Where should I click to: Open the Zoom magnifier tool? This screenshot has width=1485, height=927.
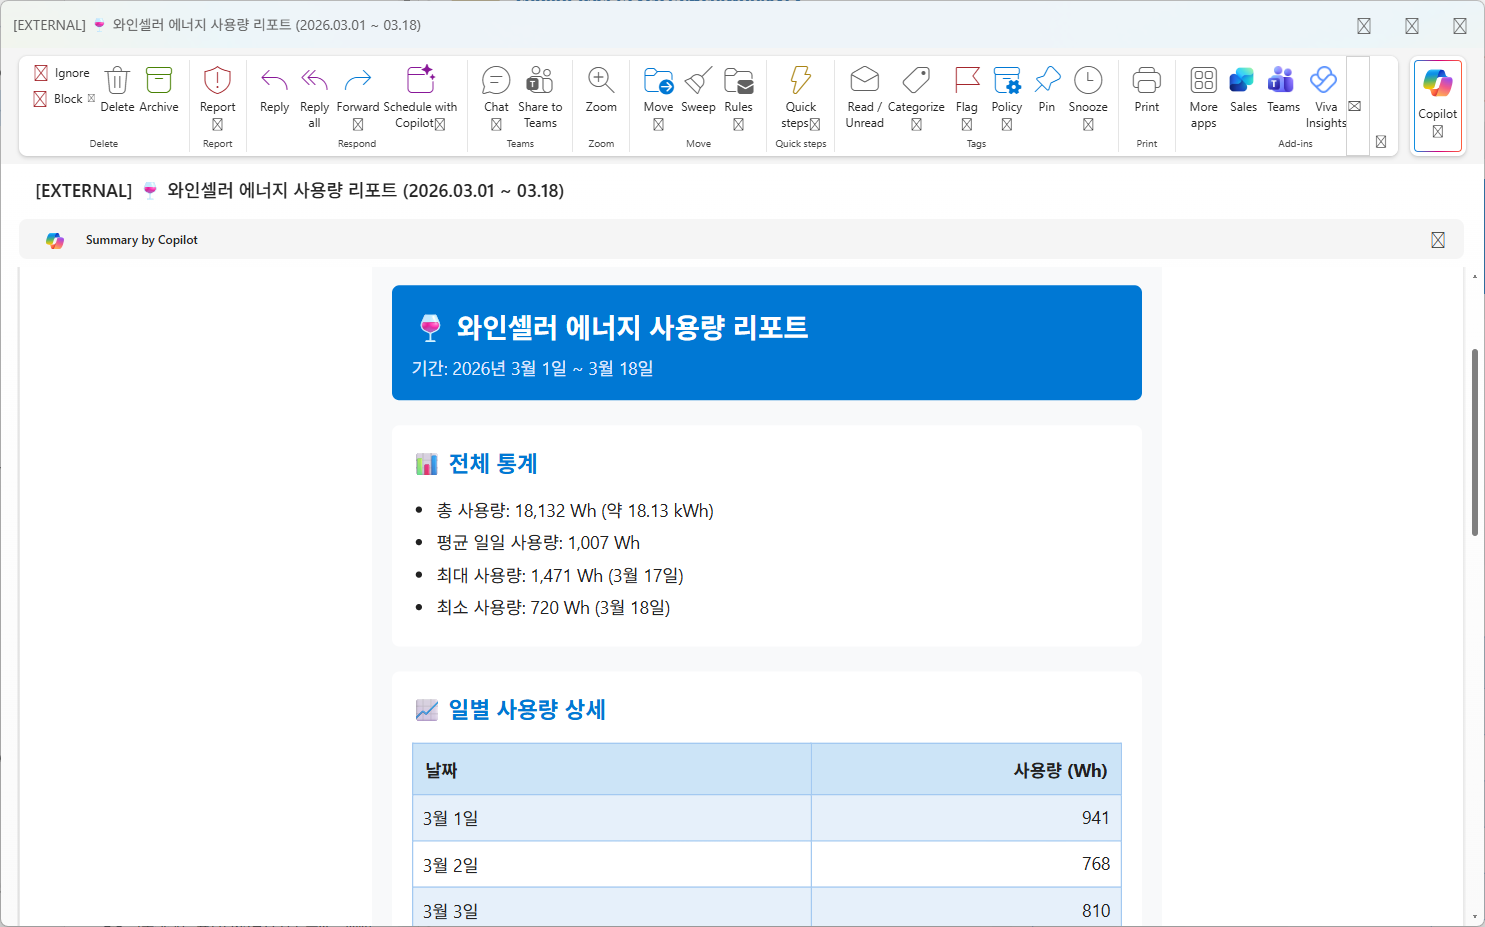click(x=601, y=80)
